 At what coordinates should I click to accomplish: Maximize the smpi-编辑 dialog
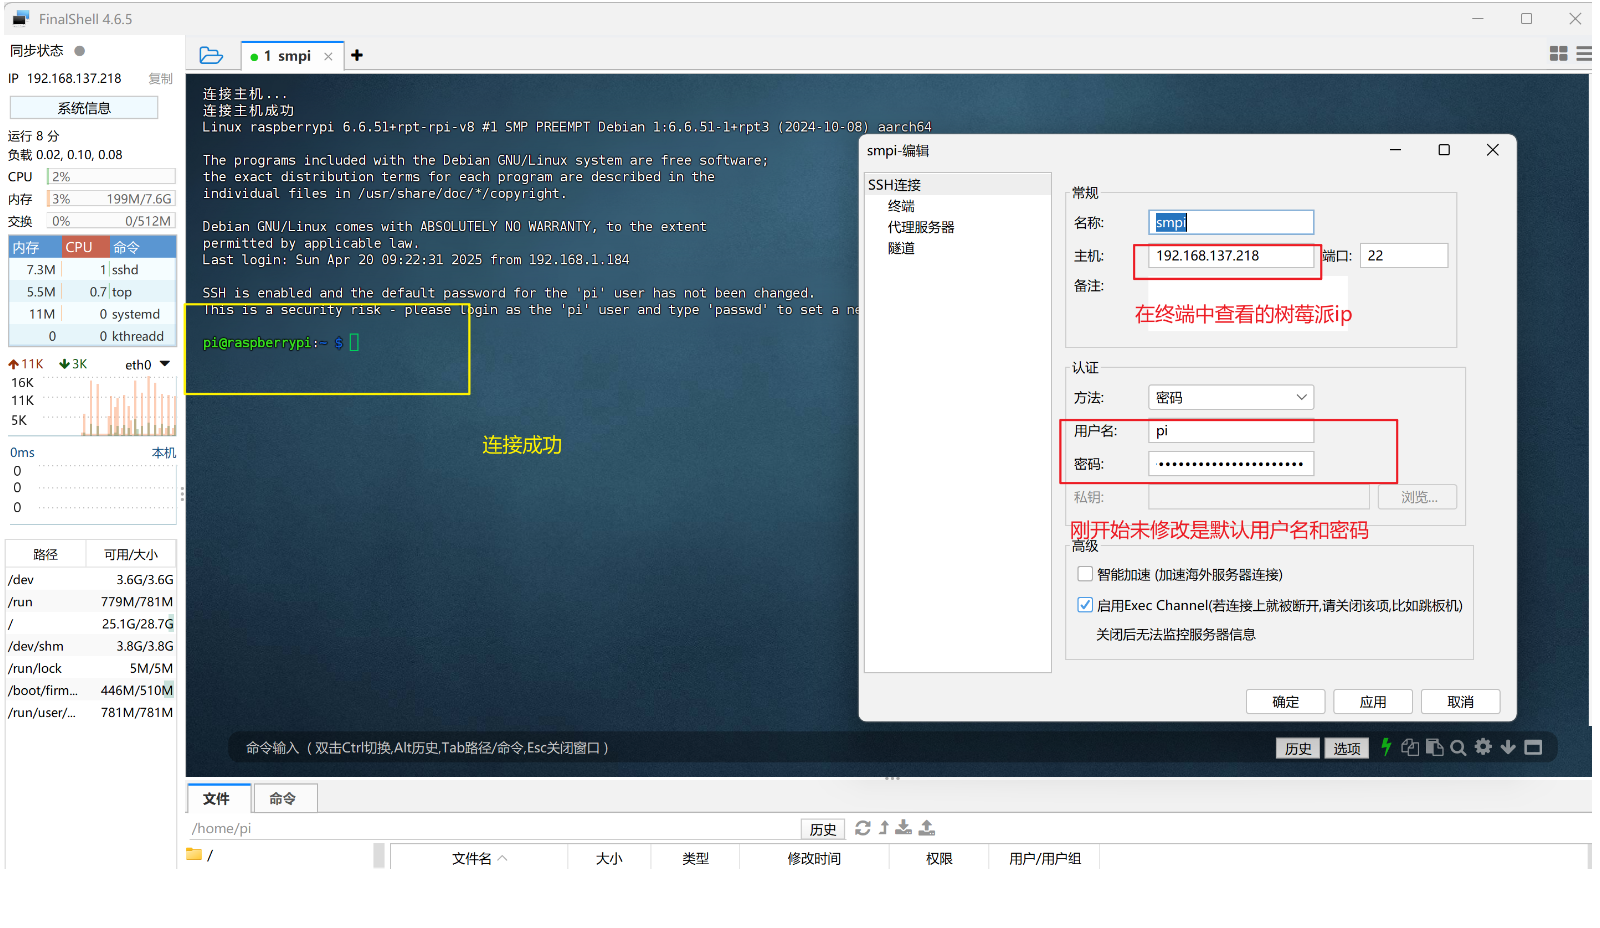[1444, 150]
